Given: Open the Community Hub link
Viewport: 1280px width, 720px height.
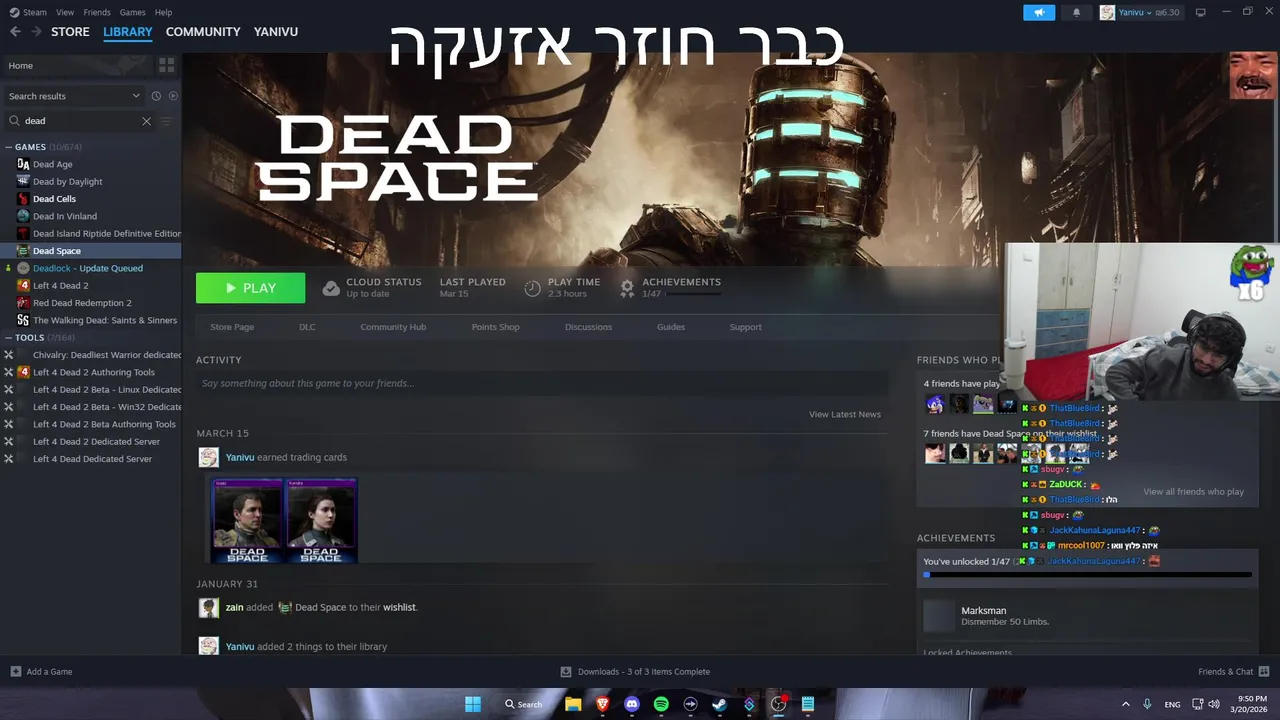Looking at the screenshot, I should [x=393, y=327].
